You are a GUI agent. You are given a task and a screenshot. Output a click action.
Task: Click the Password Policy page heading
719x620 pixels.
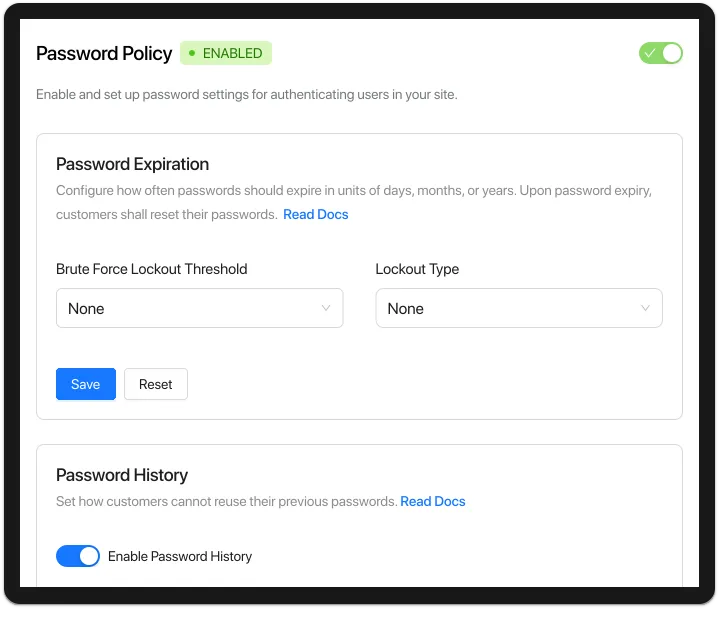[x=104, y=54]
